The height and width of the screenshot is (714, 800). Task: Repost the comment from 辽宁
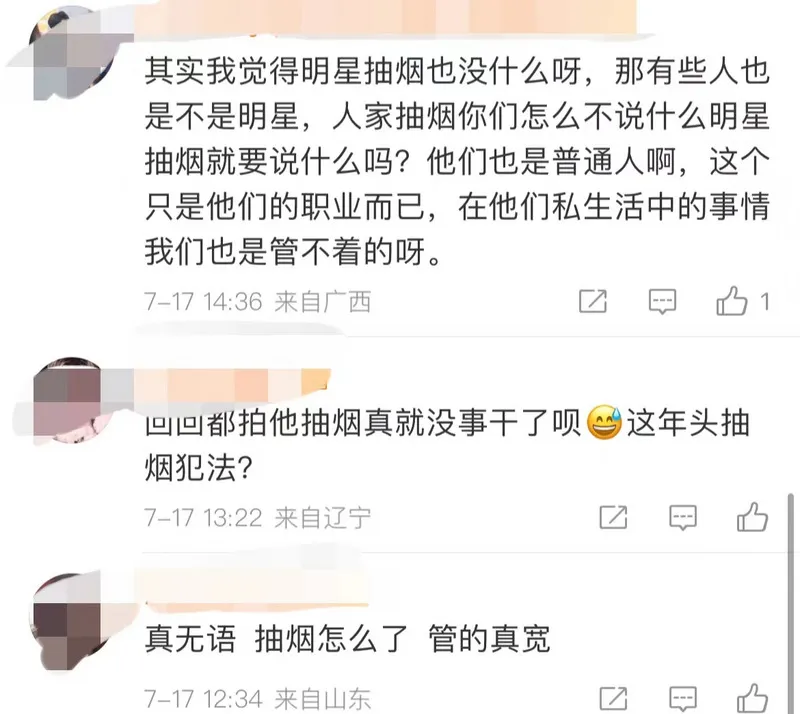click(x=613, y=517)
